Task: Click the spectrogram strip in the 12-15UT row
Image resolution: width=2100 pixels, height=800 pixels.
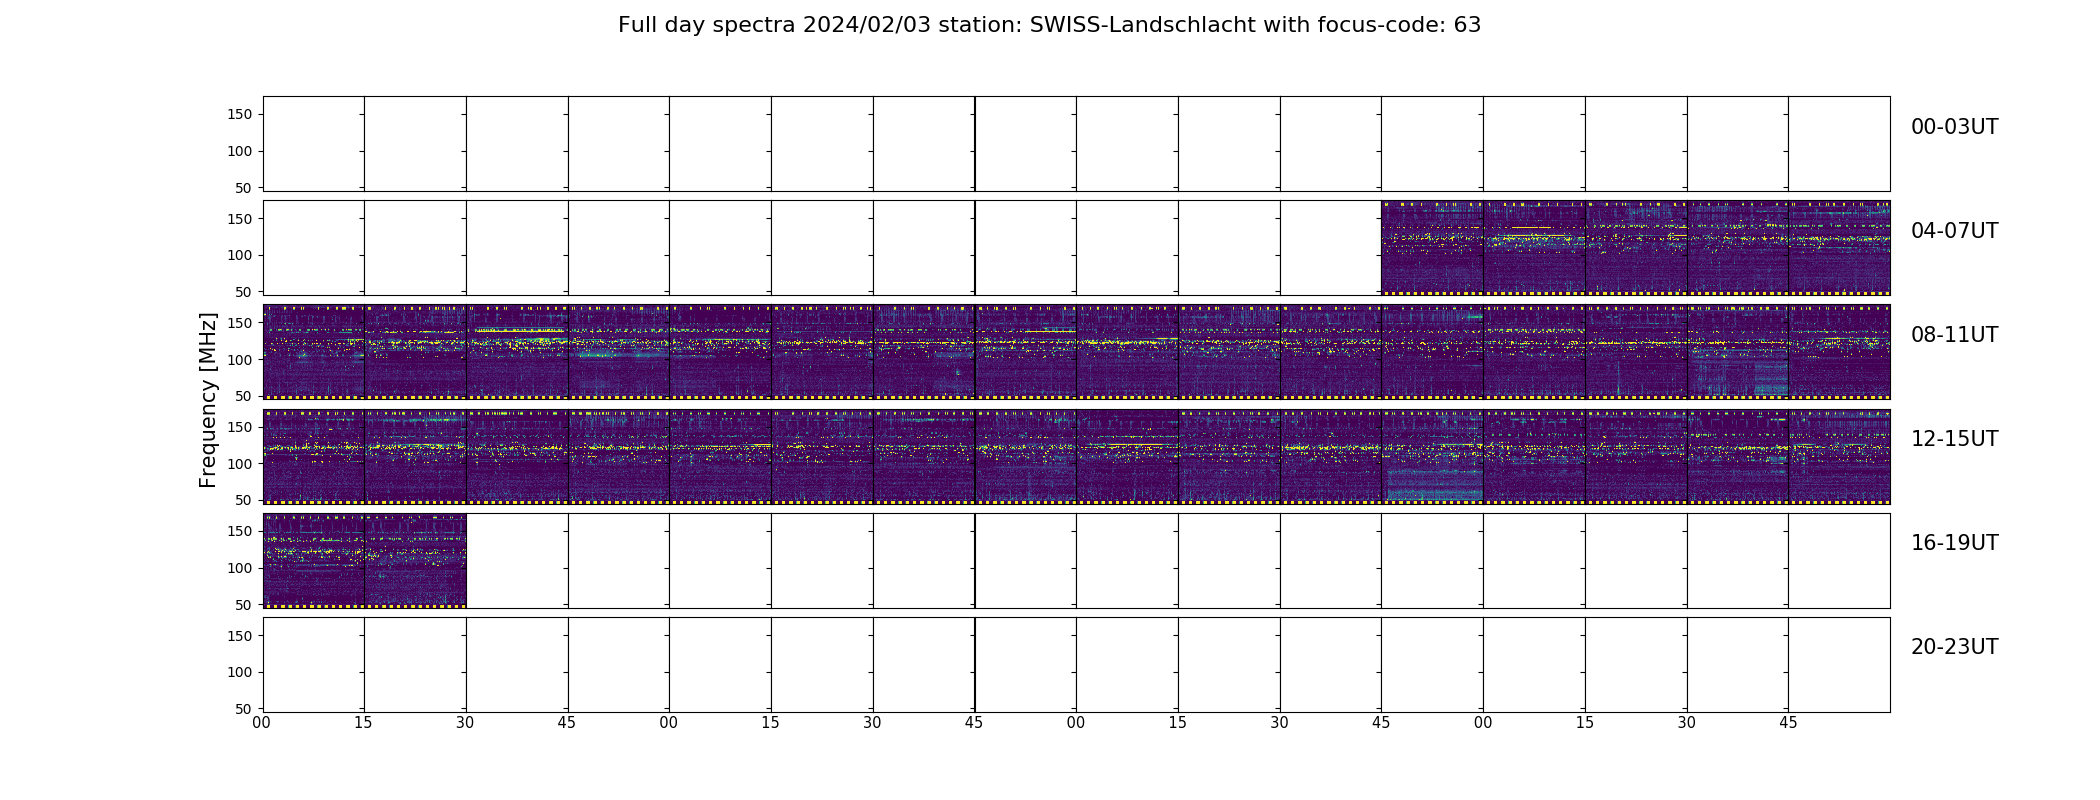Action: click(x=1076, y=456)
